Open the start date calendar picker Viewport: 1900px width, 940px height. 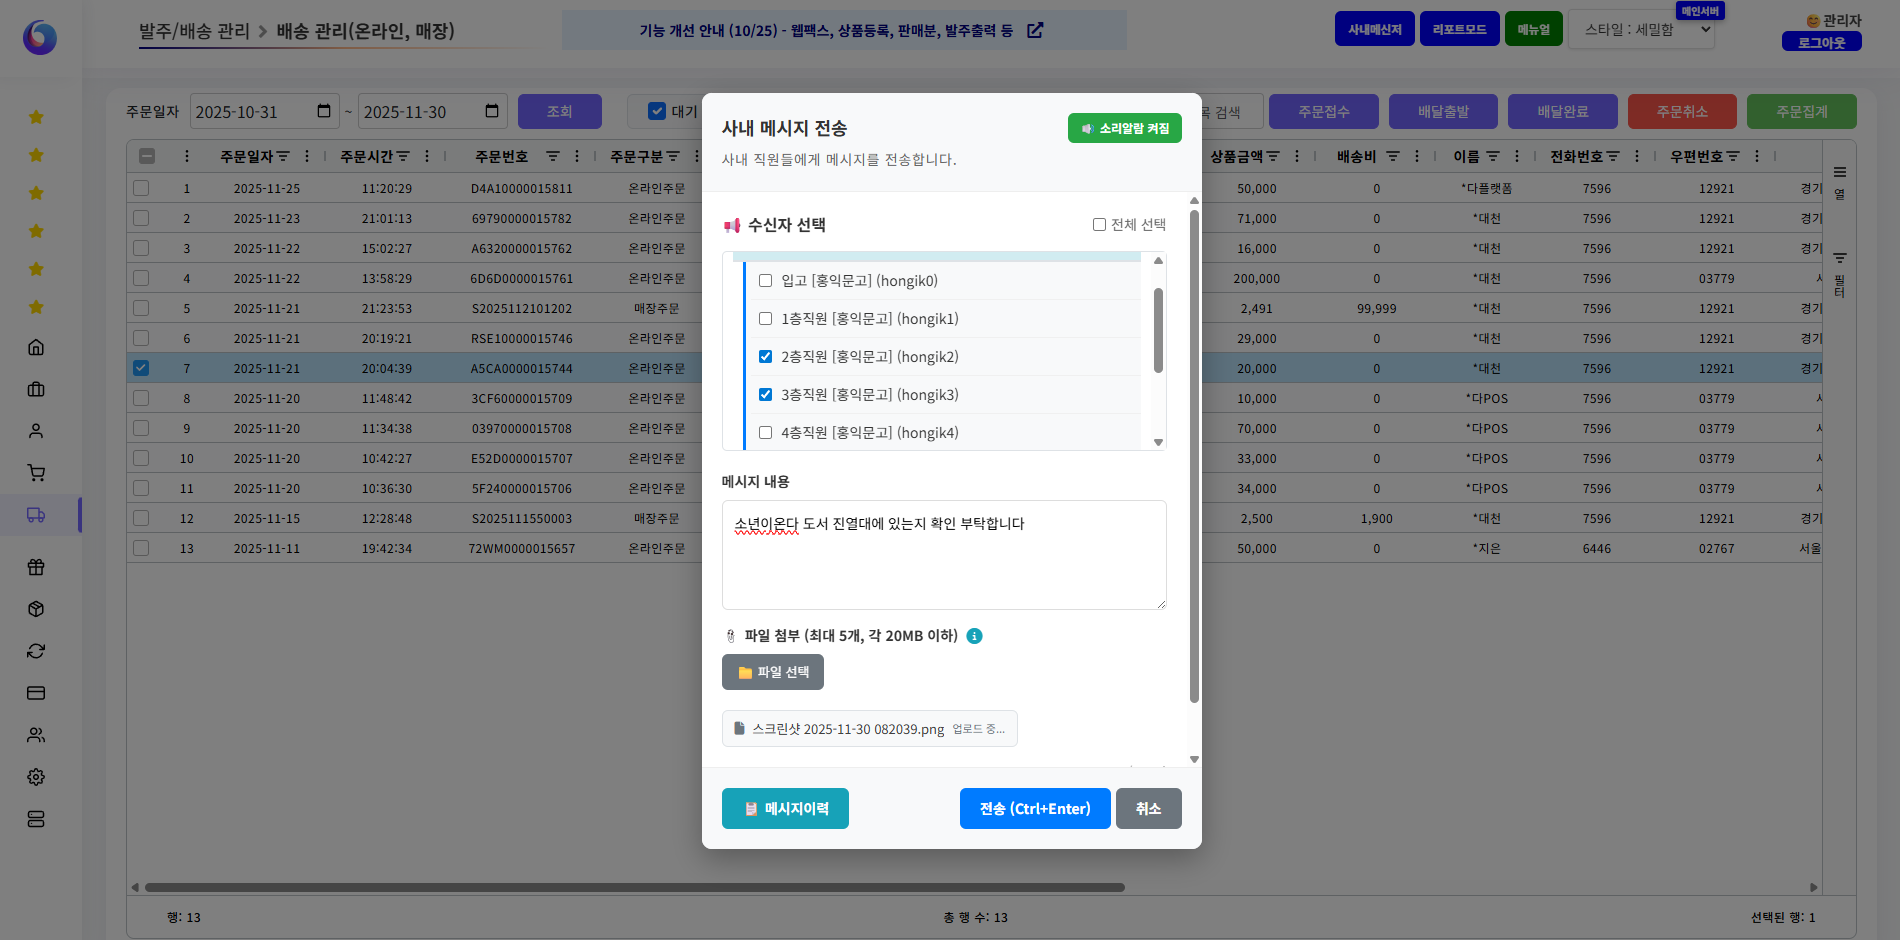click(x=323, y=111)
